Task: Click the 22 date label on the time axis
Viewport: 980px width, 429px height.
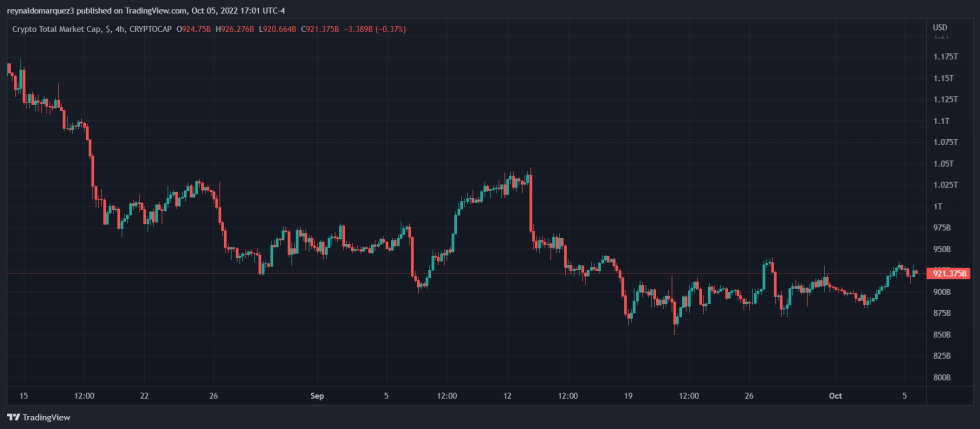Action: pyautogui.click(x=144, y=396)
